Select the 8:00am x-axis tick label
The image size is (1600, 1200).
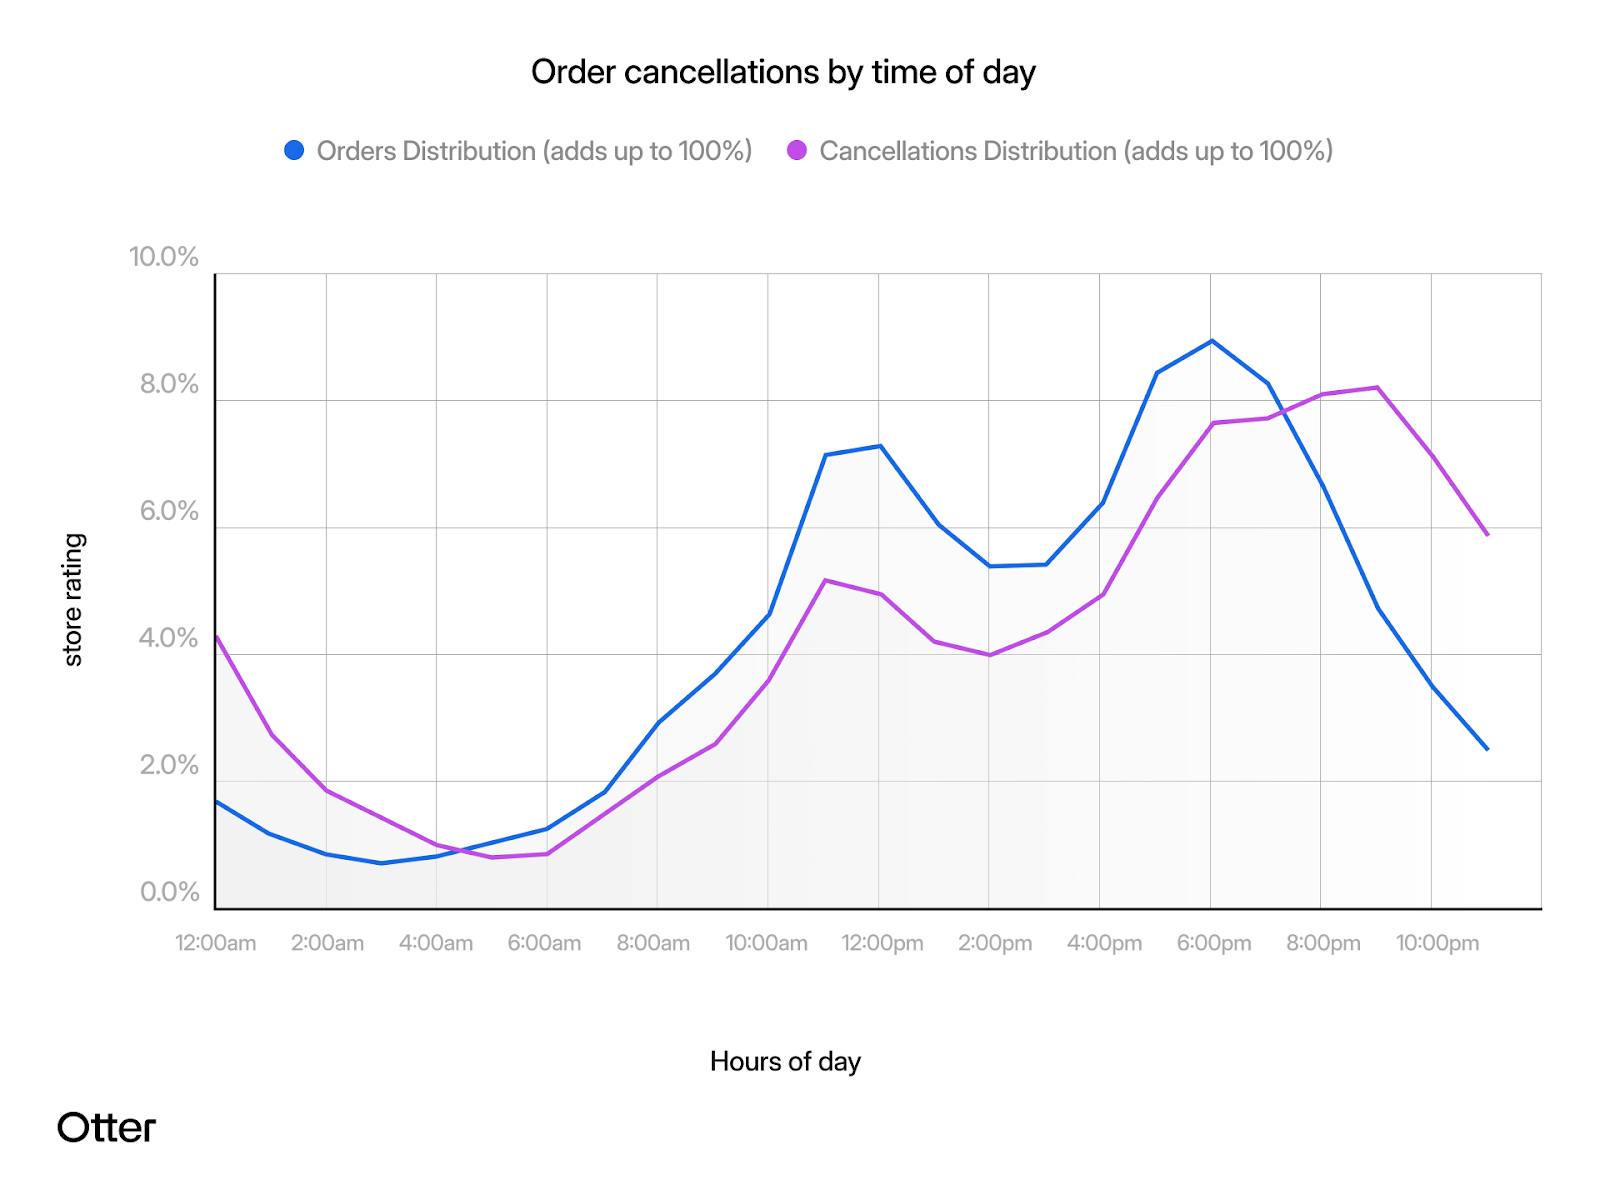coord(653,943)
